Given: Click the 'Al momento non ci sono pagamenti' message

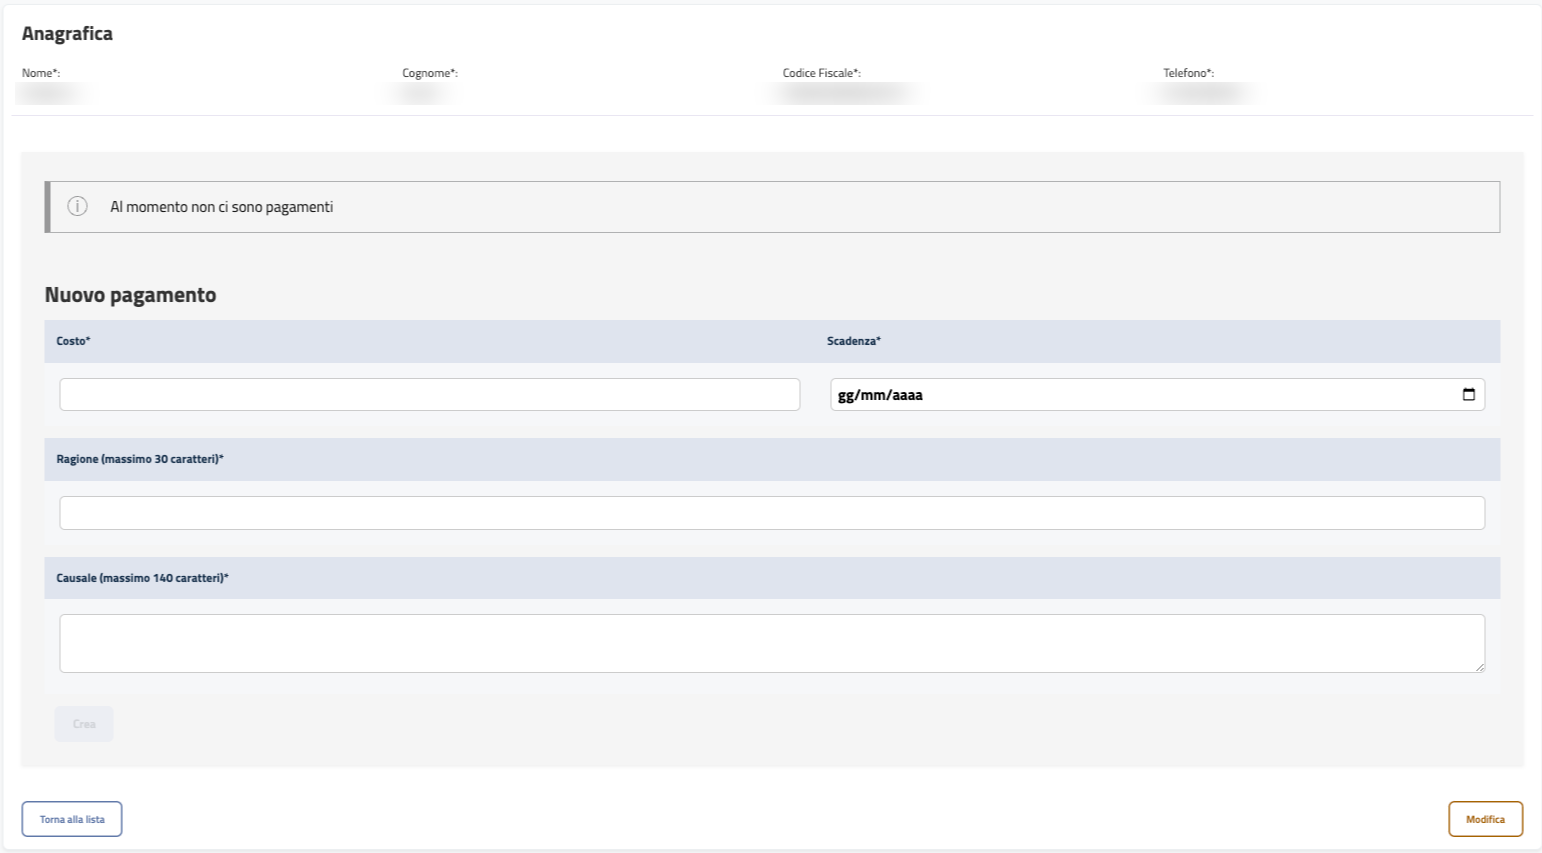Looking at the screenshot, I should tap(221, 207).
